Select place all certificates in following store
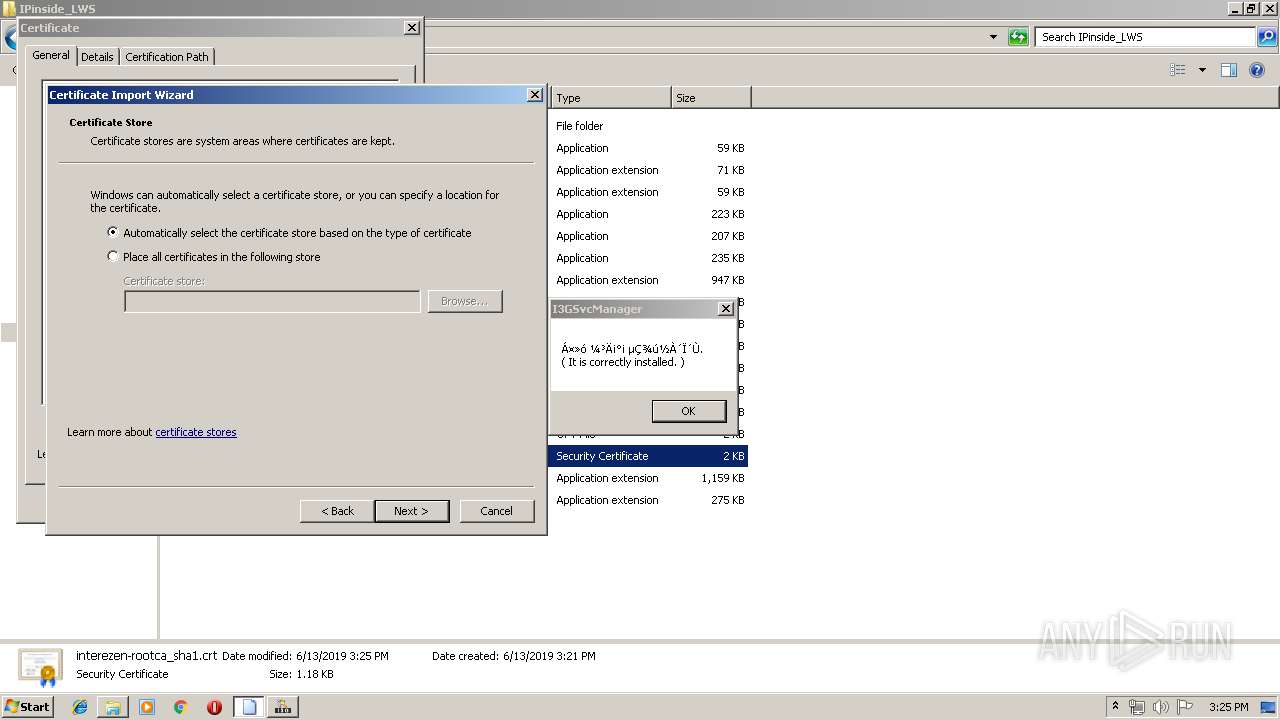The width and height of the screenshot is (1280, 720). [x=214, y=256]
